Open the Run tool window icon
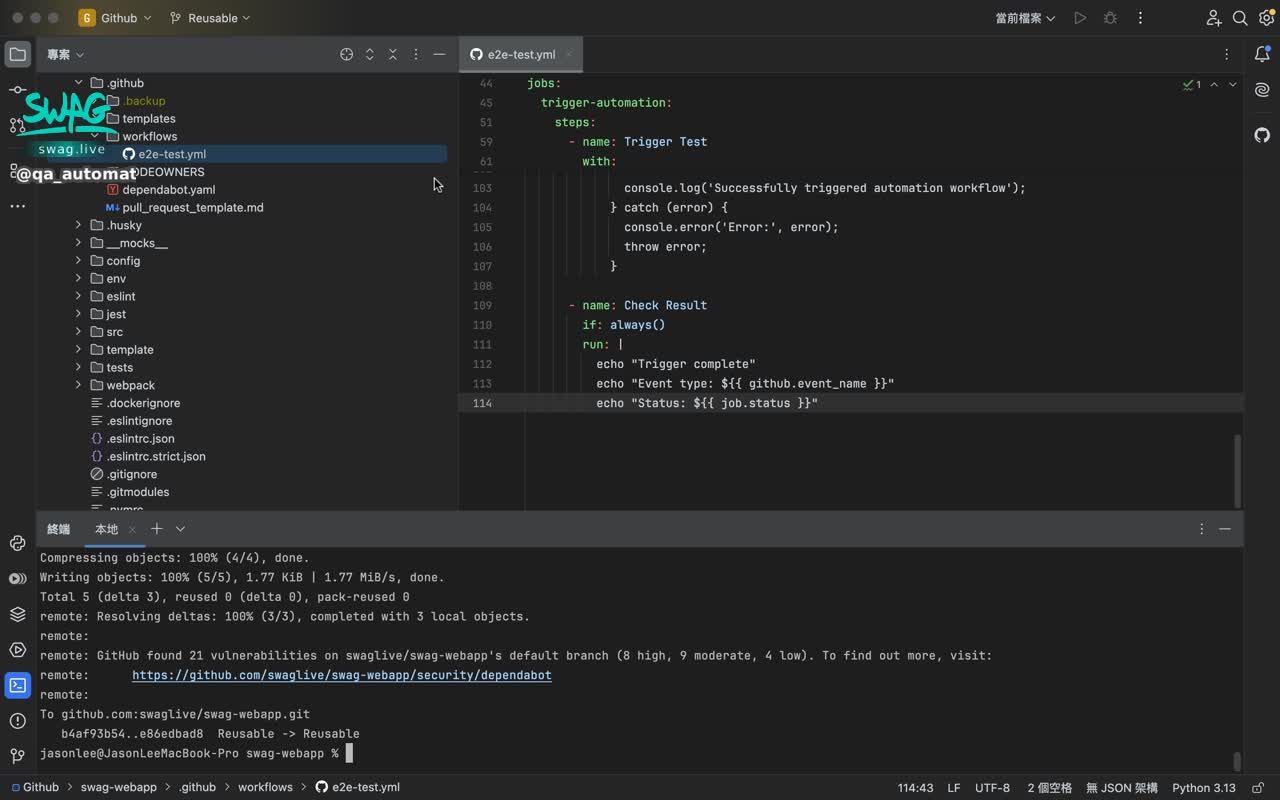This screenshot has width=1280, height=800. click(17, 650)
